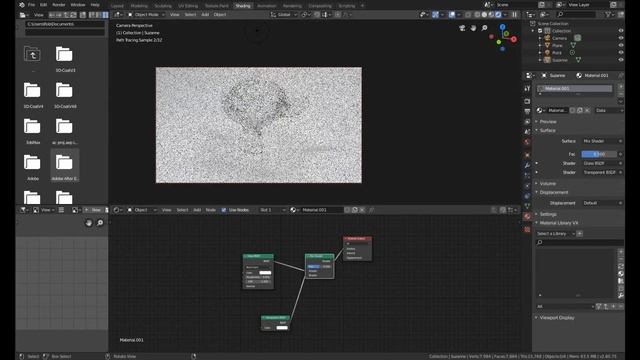Open the Tool properties tab icon
Screen dimensions: 640x360
pos(527,89)
